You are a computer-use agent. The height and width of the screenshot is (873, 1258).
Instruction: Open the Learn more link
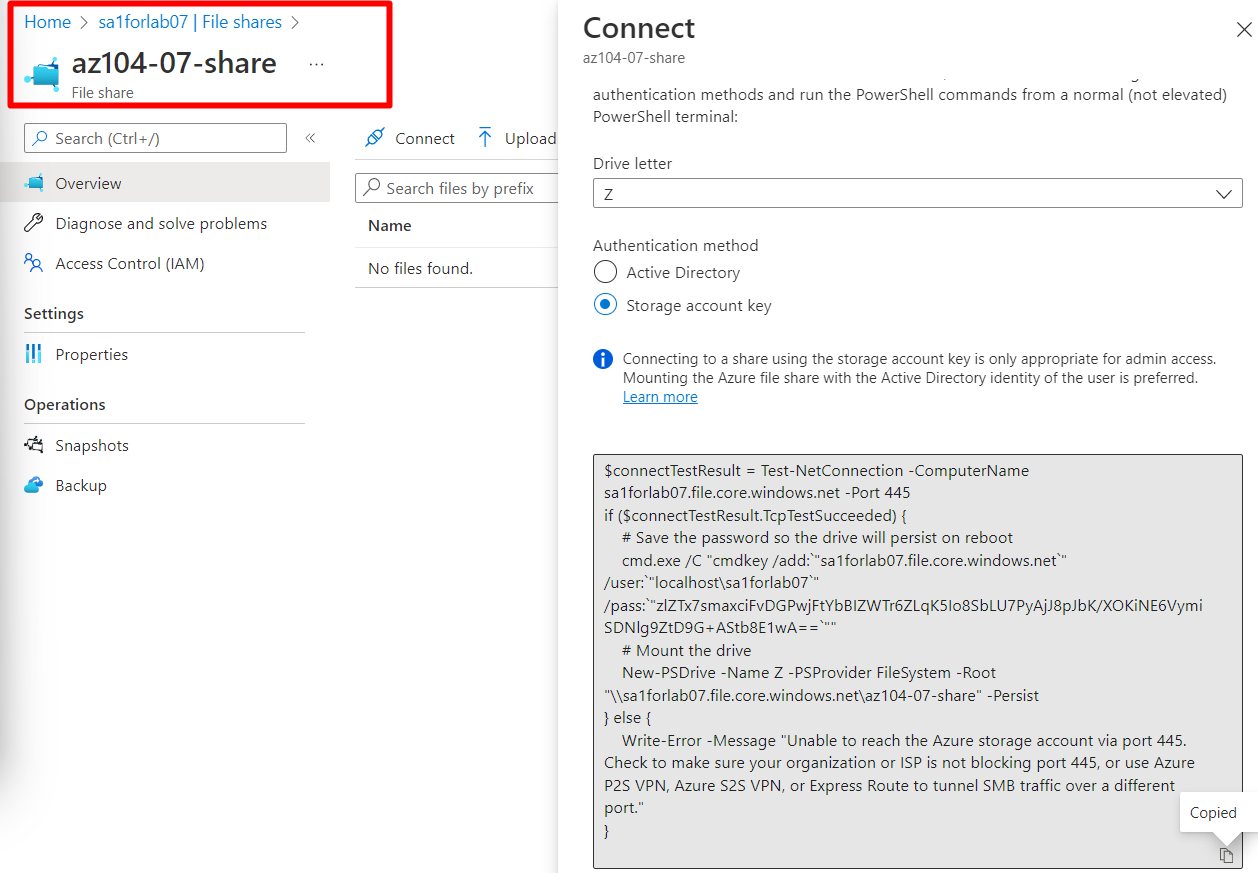click(x=660, y=397)
